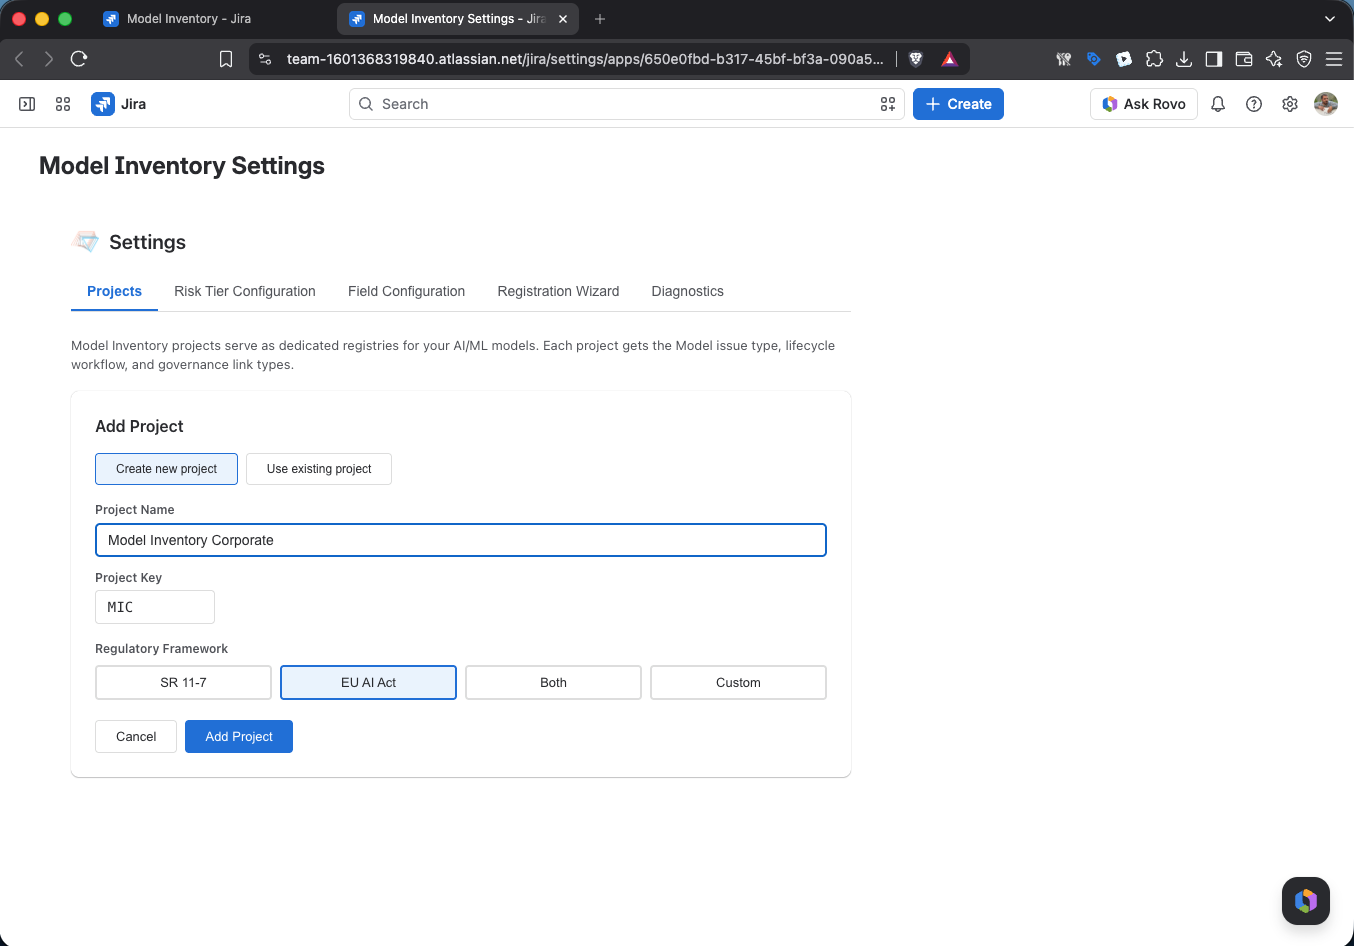The image size is (1354, 946).
Task: Open the Rovo chat floating button
Action: coord(1306,901)
